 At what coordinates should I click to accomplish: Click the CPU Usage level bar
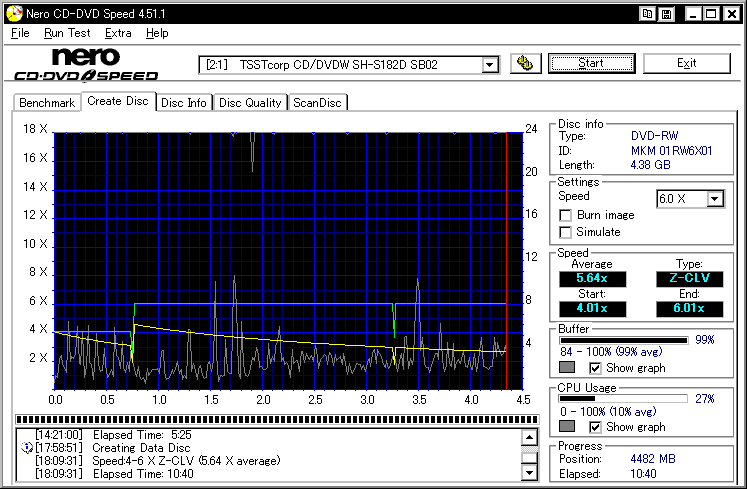[x=624, y=399]
